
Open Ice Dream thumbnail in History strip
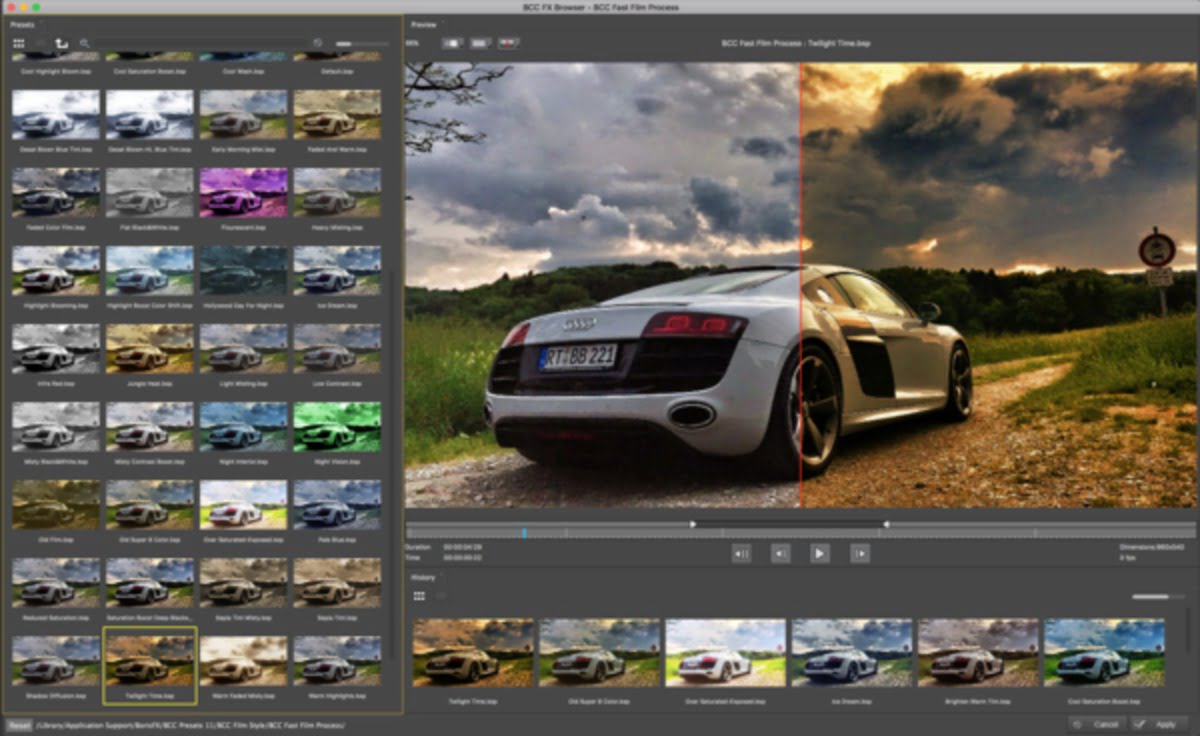coord(852,652)
